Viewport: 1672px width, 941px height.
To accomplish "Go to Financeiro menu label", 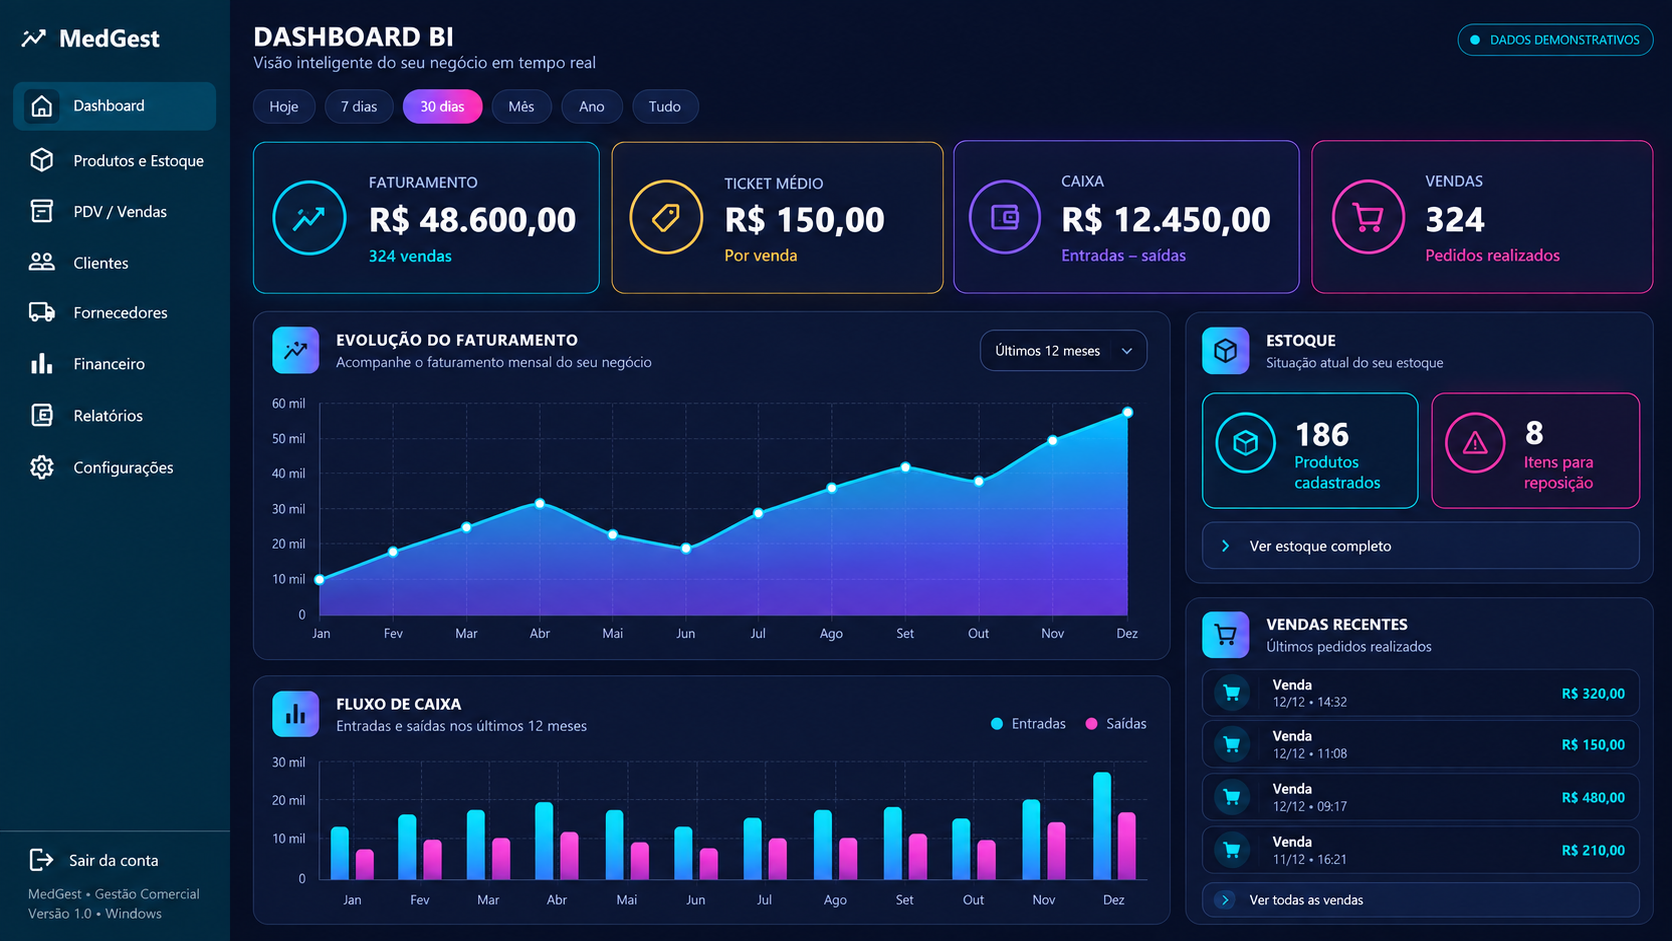I will 109,364.
